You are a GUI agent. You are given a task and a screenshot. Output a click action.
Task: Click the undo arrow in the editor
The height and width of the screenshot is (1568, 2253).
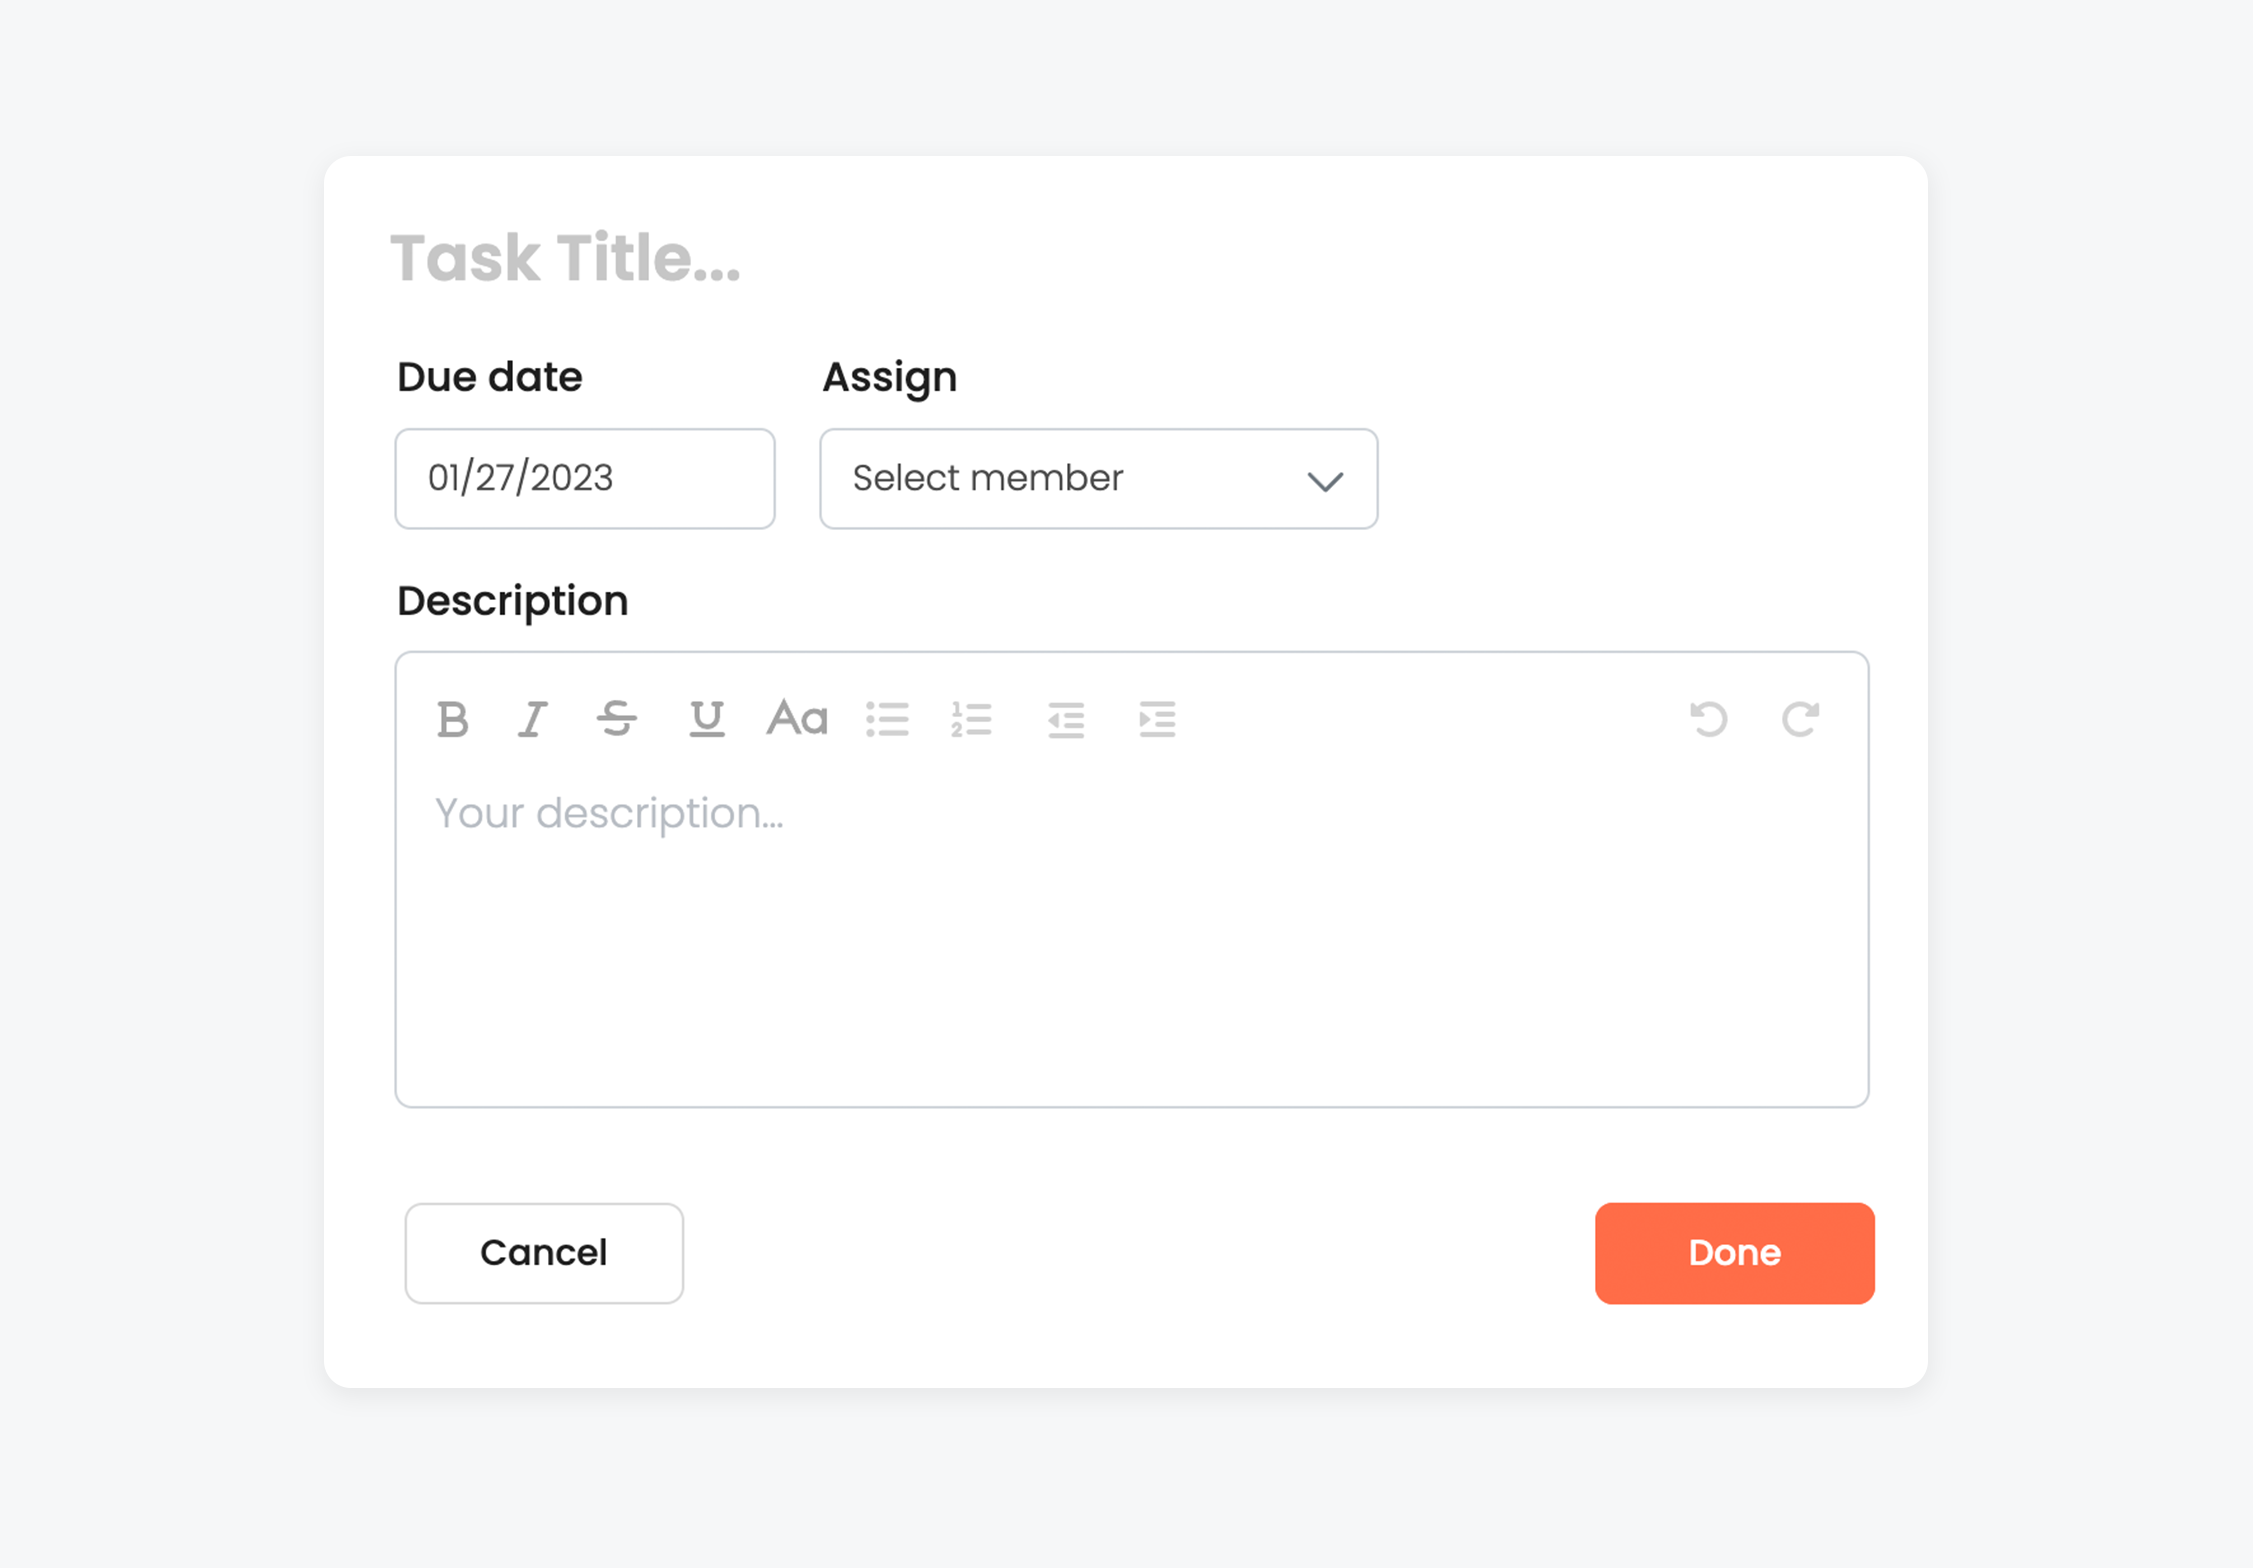pyautogui.click(x=1708, y=717)
